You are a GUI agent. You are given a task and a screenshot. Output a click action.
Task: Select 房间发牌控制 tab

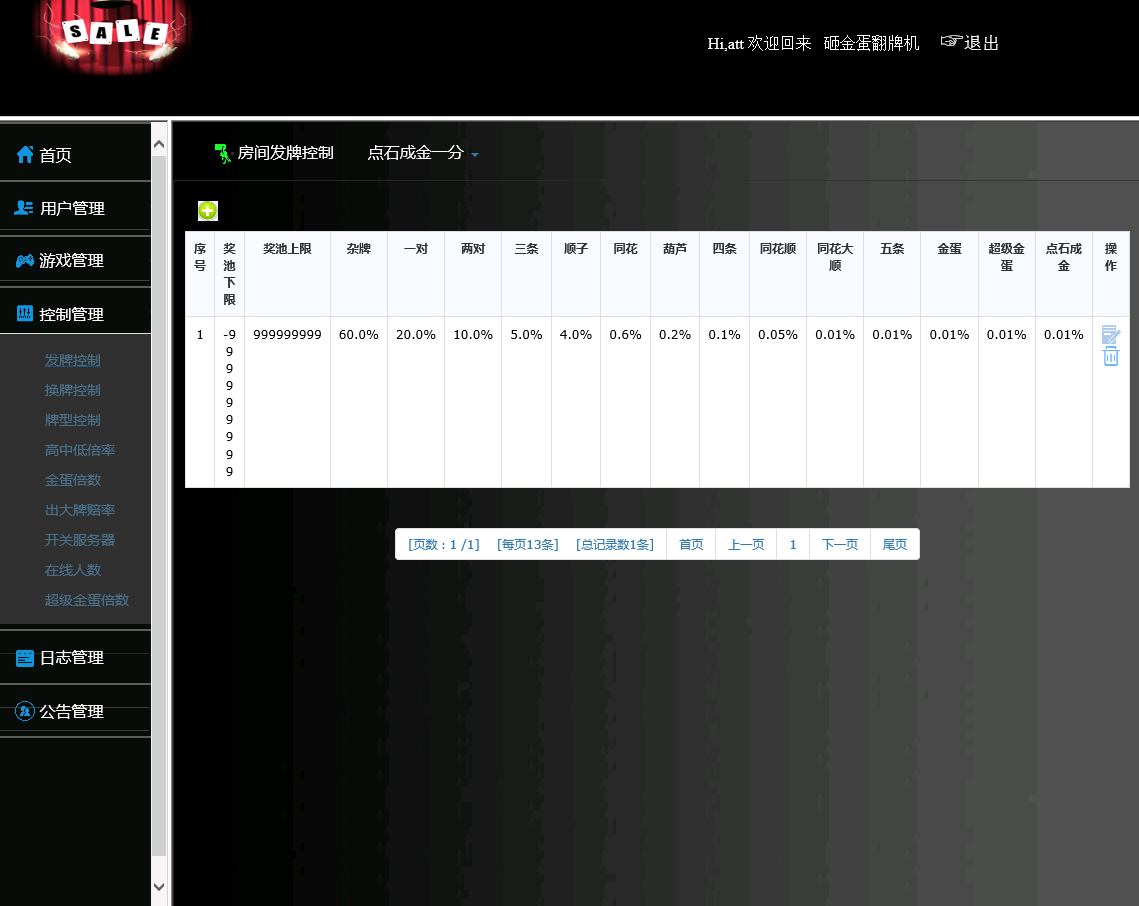click(284, 153)
